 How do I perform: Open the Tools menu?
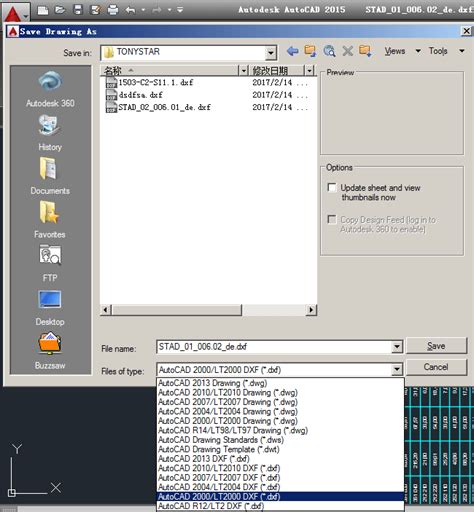(x=438, y=51)
